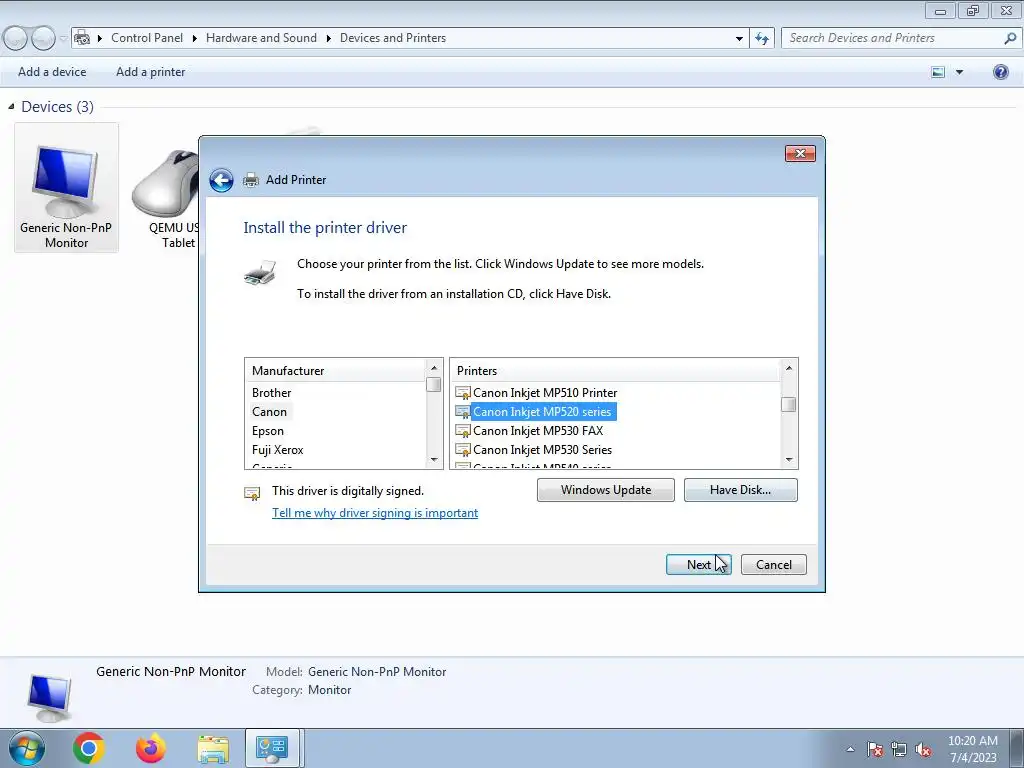Click the network status tray icon
Image resolution: width=1024 pixels, height=768 pixels.
click(x=899, y=750)
